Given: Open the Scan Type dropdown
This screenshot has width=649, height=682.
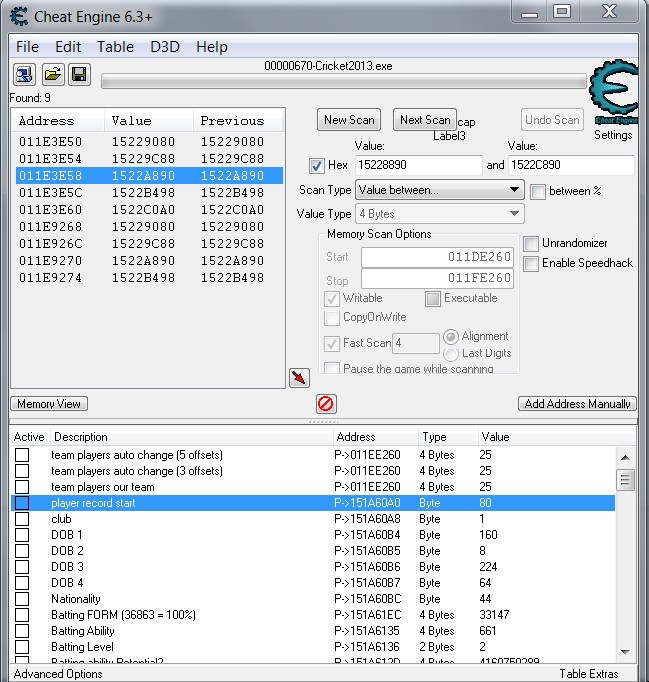Looking at the screenshot, I should [x=440, y=190].
